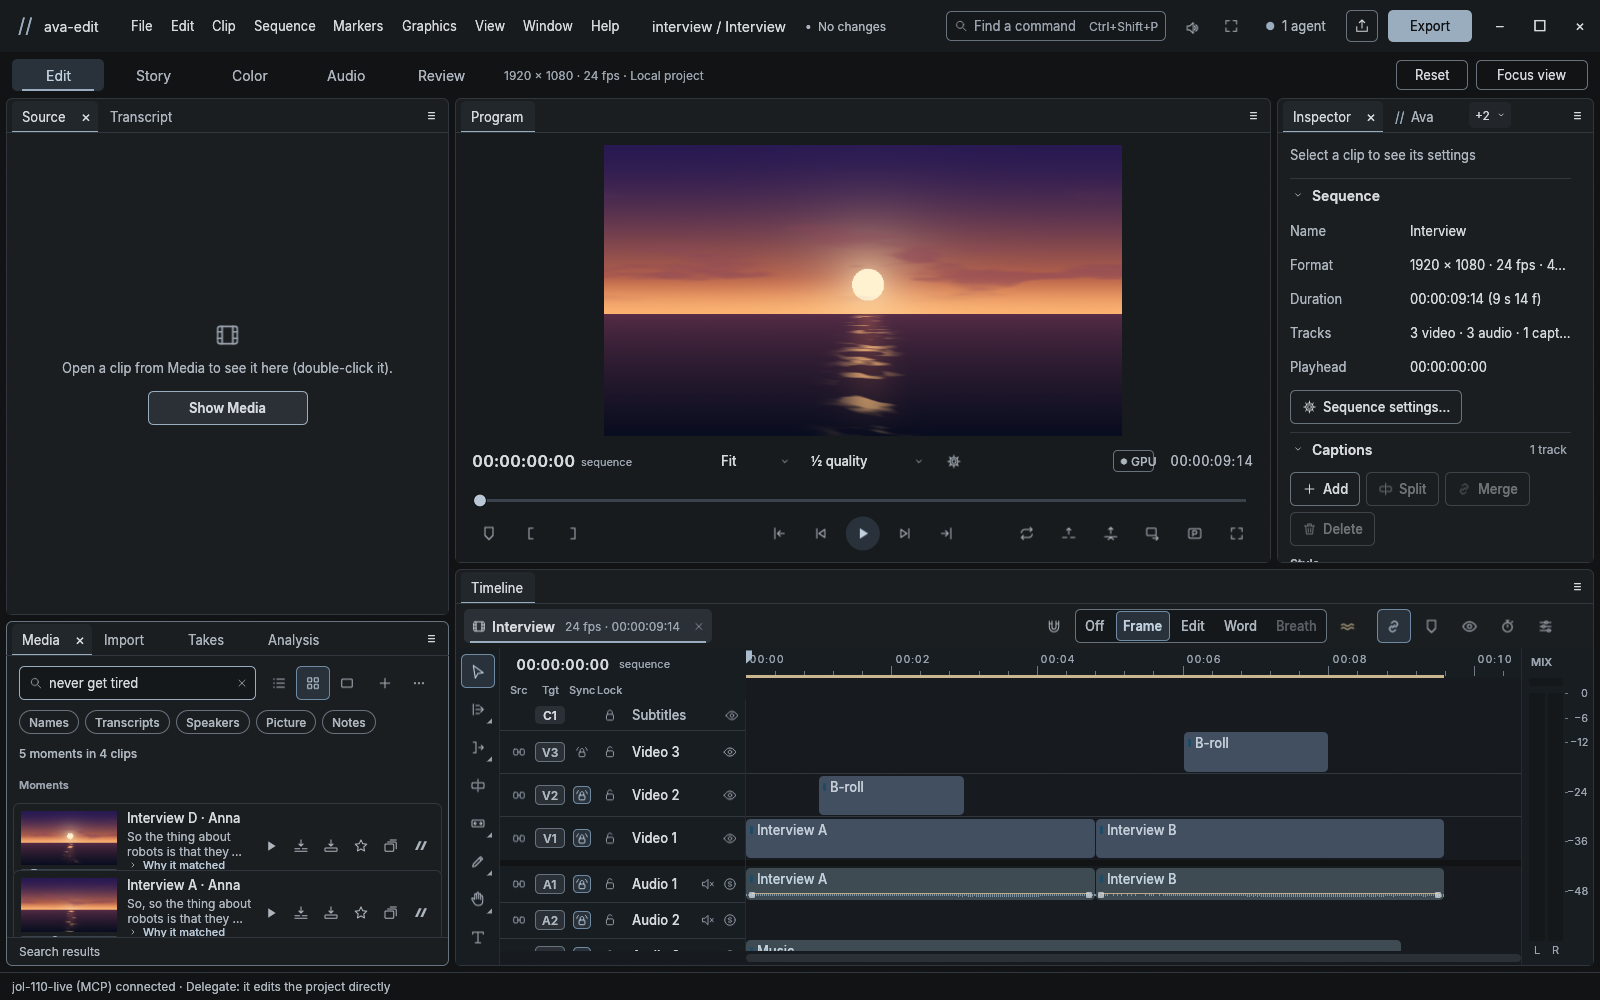Play the sequence in Program monitor
Image resolution: width=1600 pixels, height=1000 pixels.
(863, 534)
